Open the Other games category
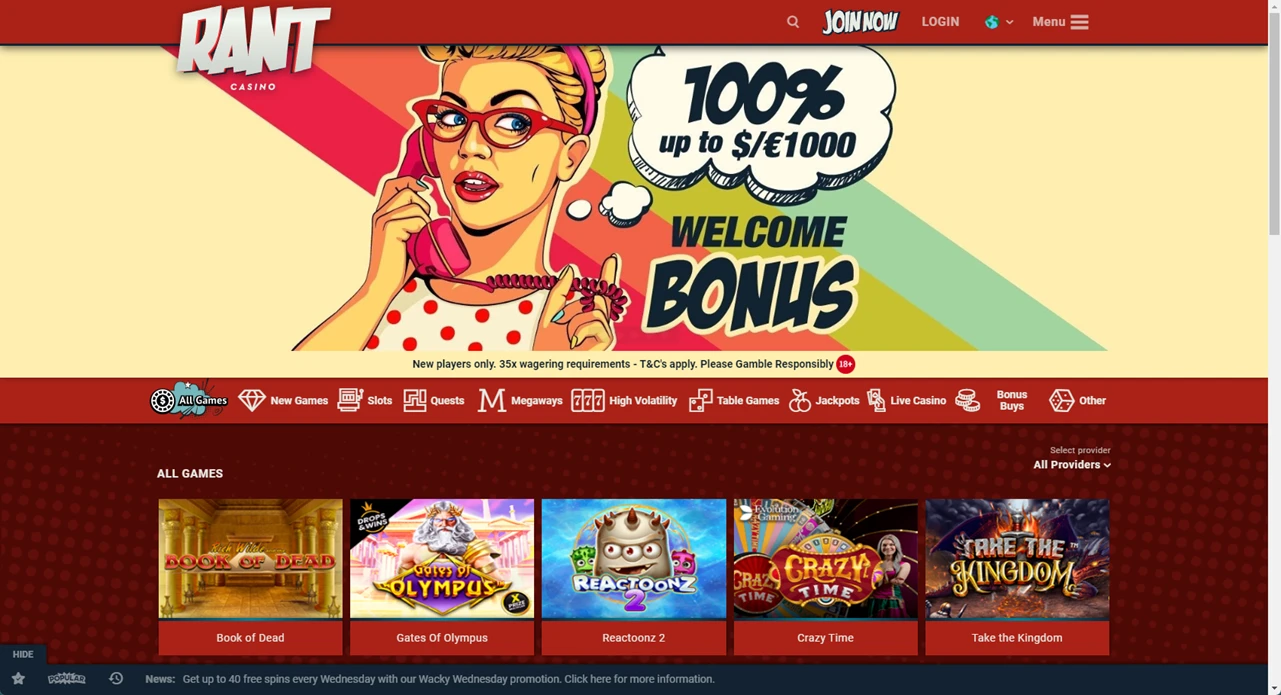Image resolution: width=1281 pixels, height=695 pixels. click(1077, 400)
